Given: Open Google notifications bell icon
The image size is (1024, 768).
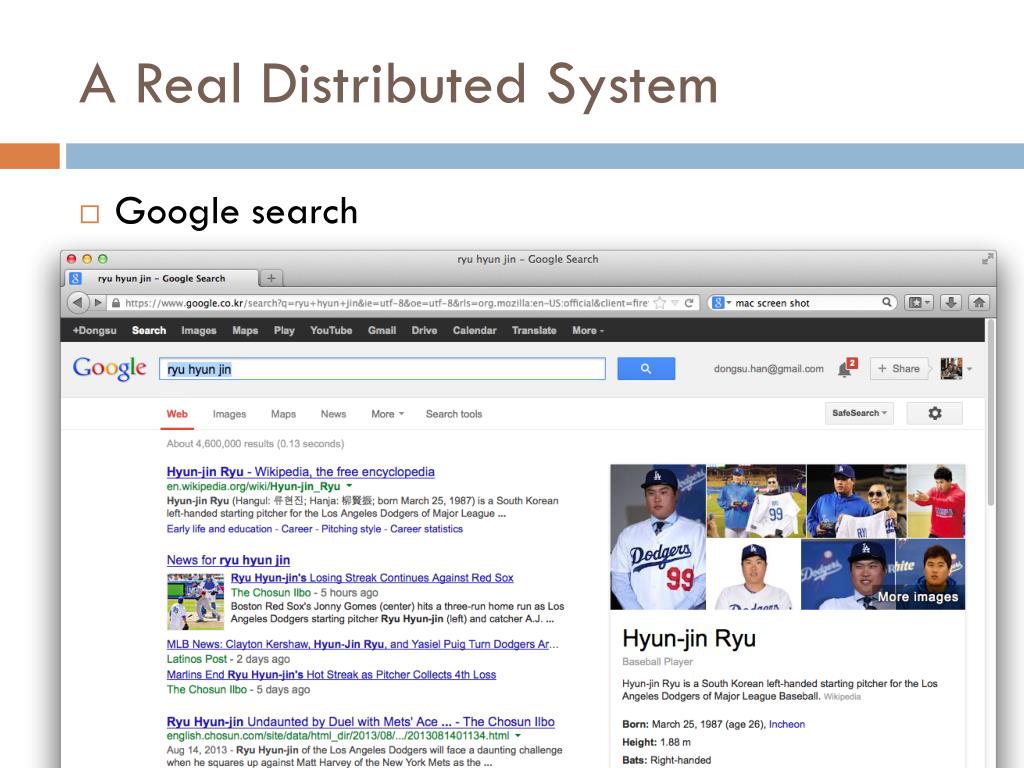Looking at the screenshot, I should [x=846, y=368].
